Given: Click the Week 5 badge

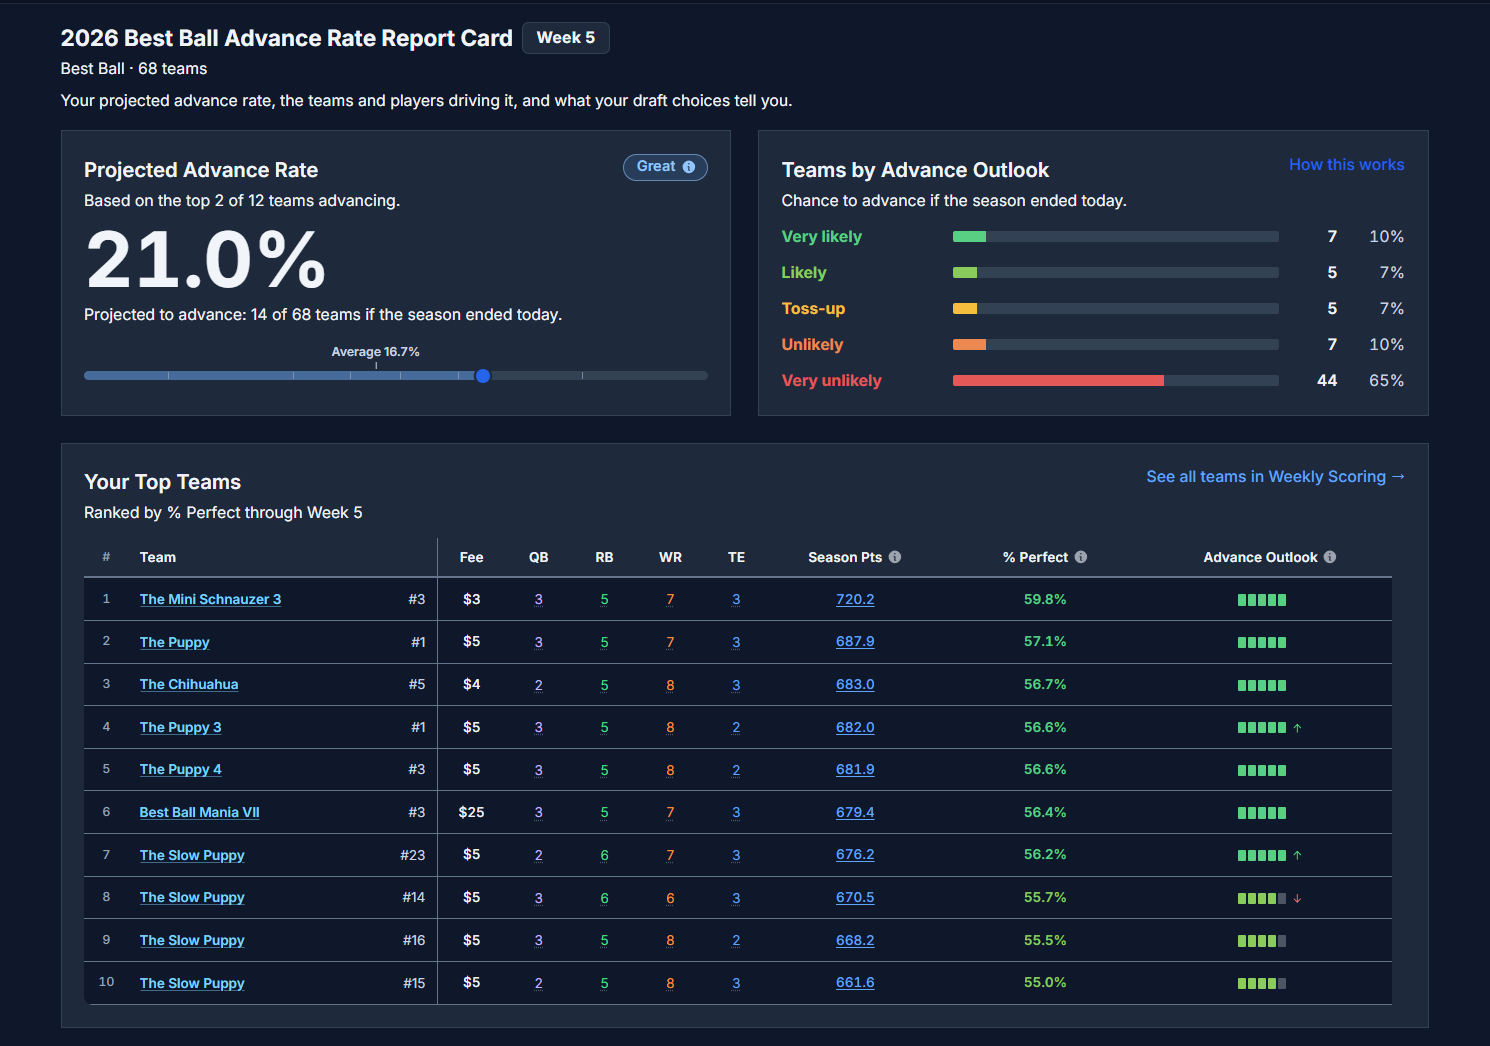Looking at the screenshot, I should [566, 38].
